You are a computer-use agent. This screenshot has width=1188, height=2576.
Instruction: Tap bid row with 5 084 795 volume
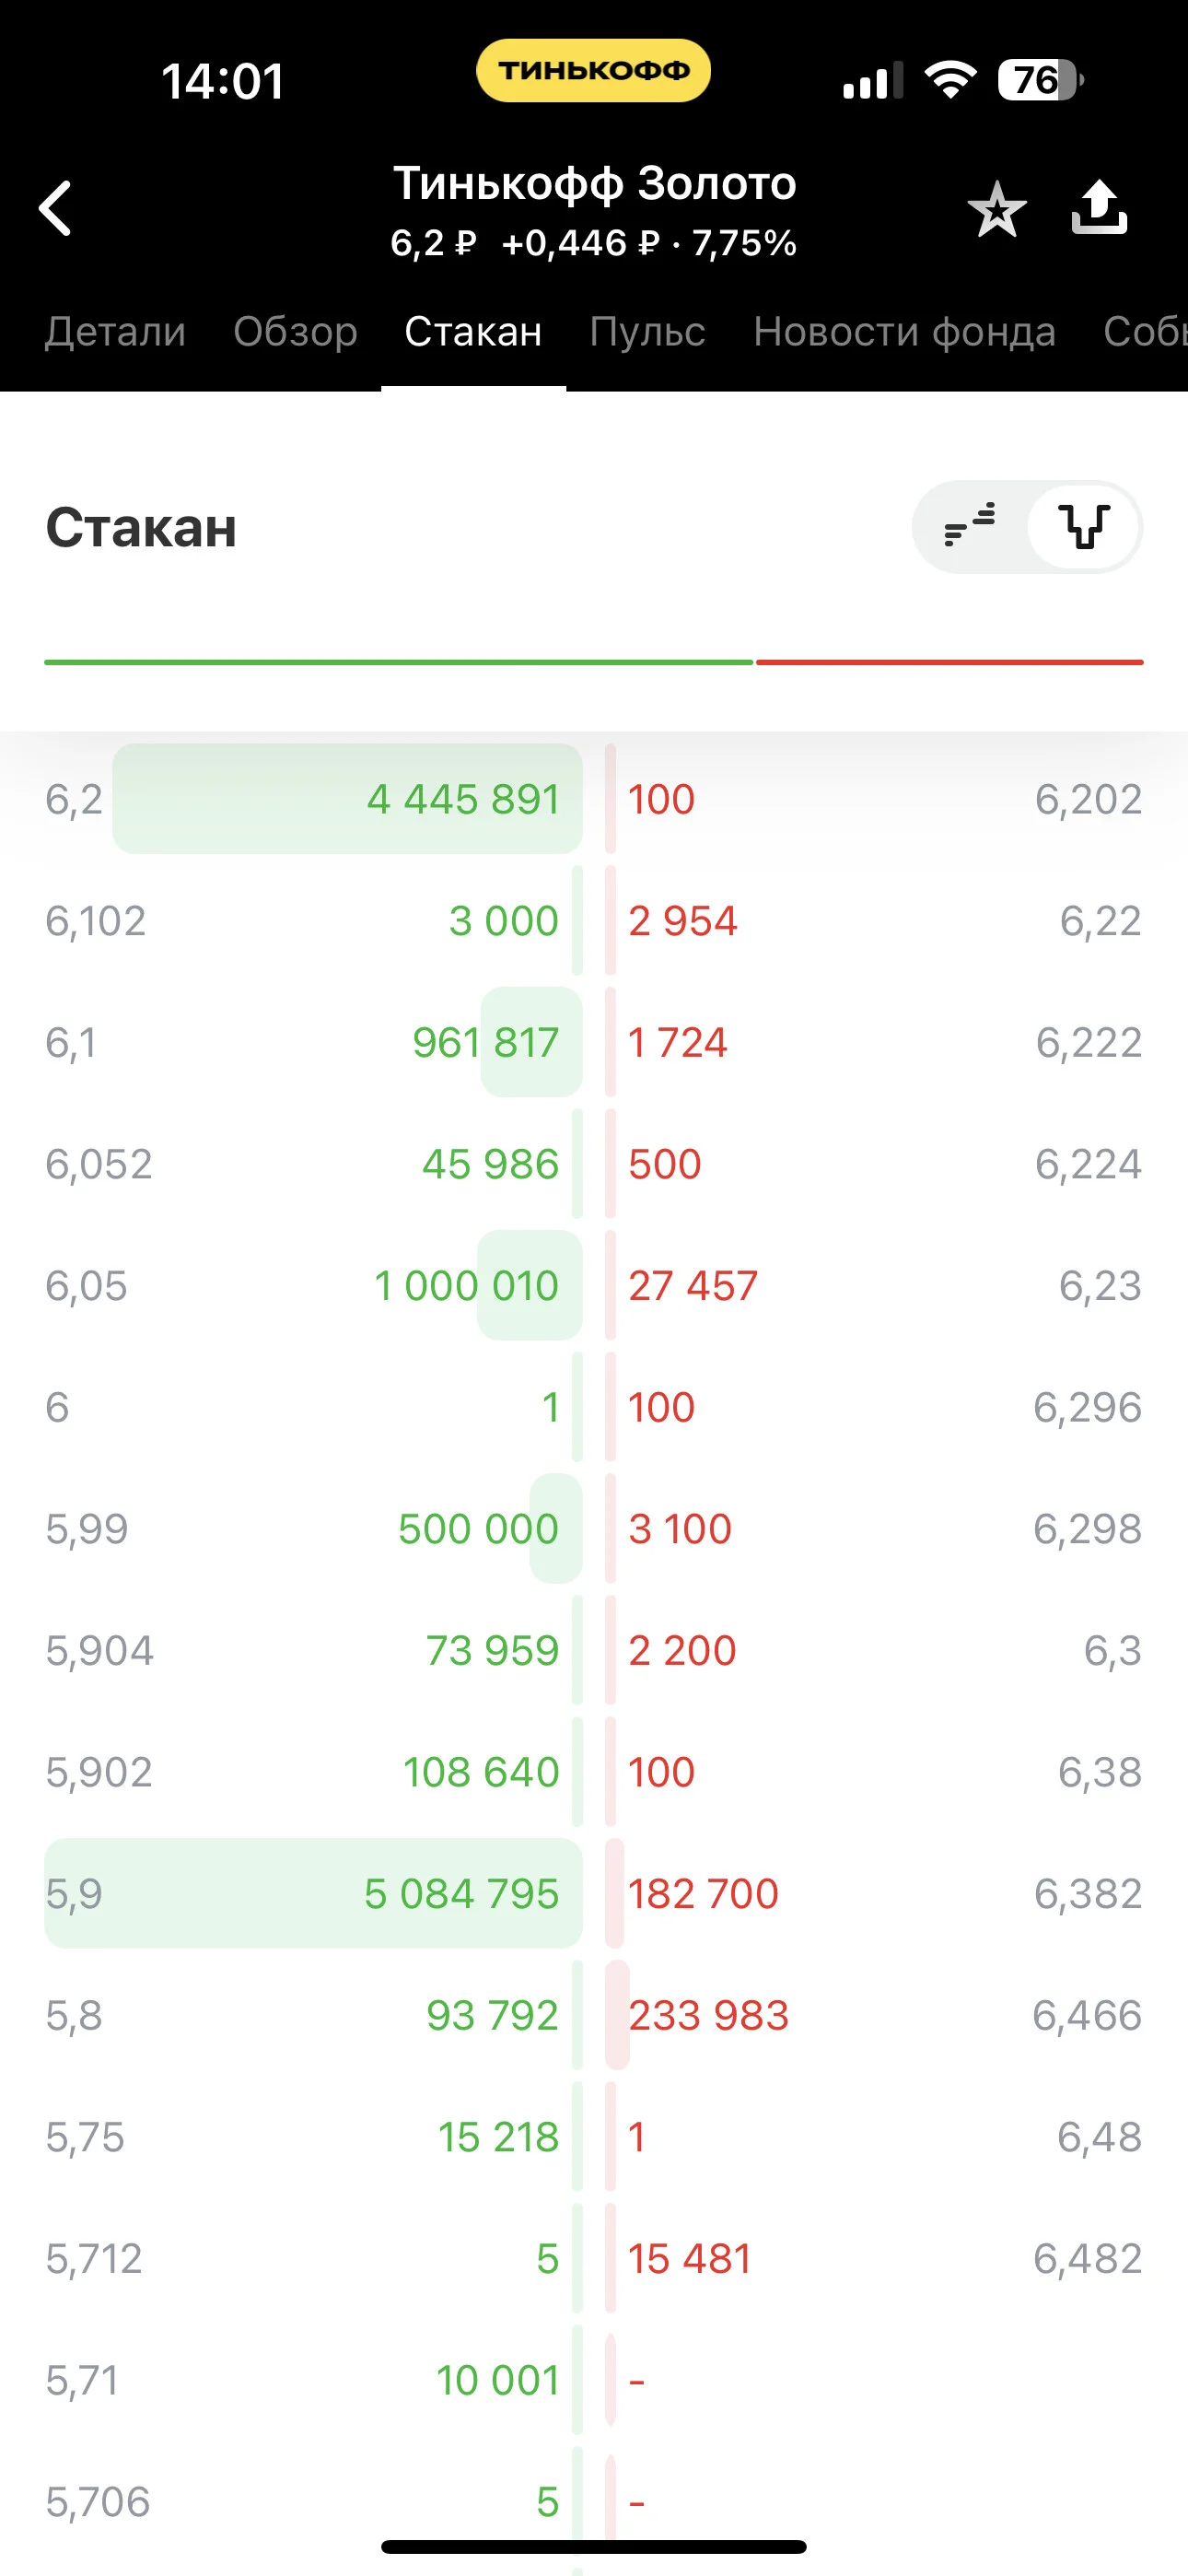coord(313,1893)
